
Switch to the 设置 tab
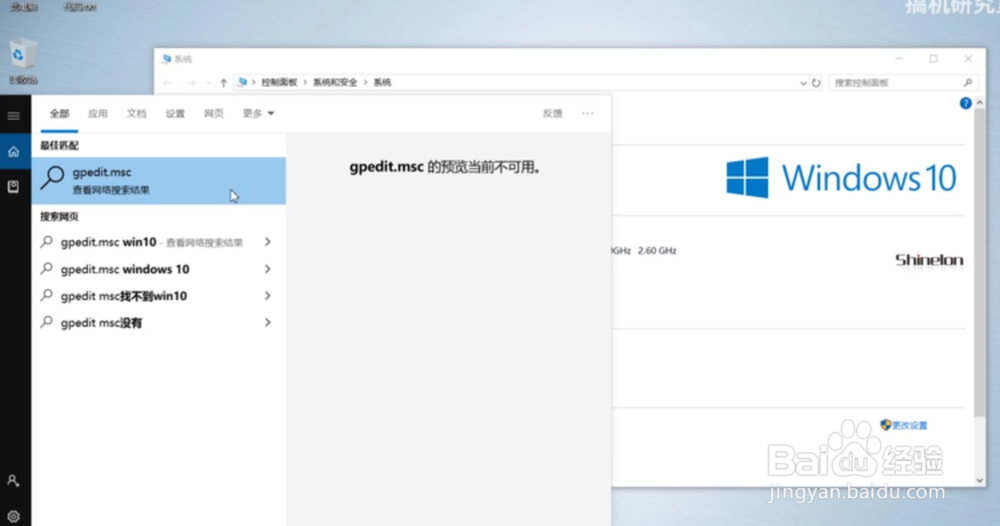click(x=175, y=113)
